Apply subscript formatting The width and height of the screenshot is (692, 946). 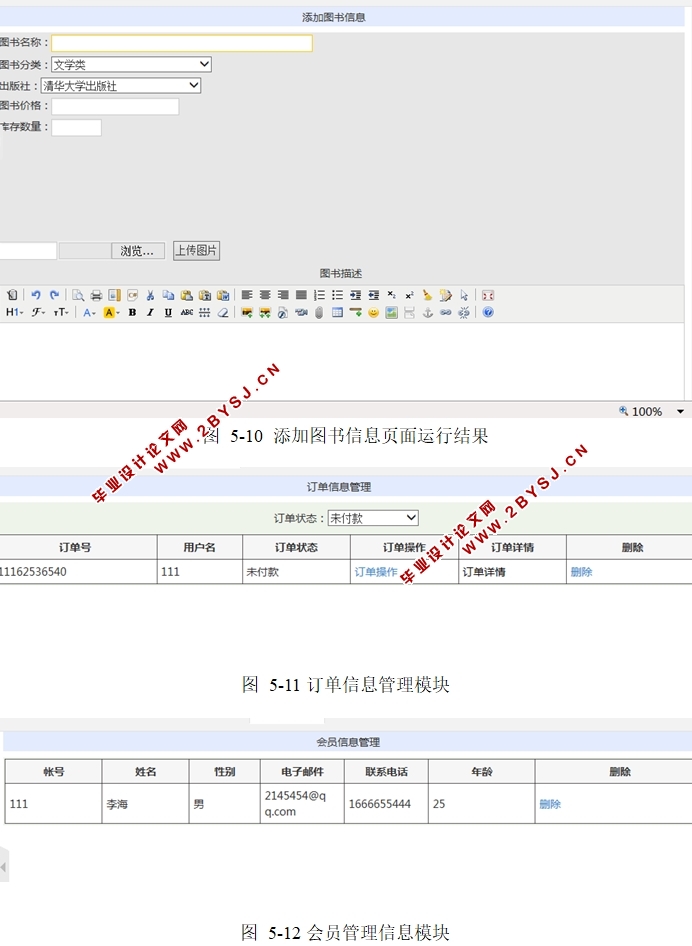tap(392, 295)
